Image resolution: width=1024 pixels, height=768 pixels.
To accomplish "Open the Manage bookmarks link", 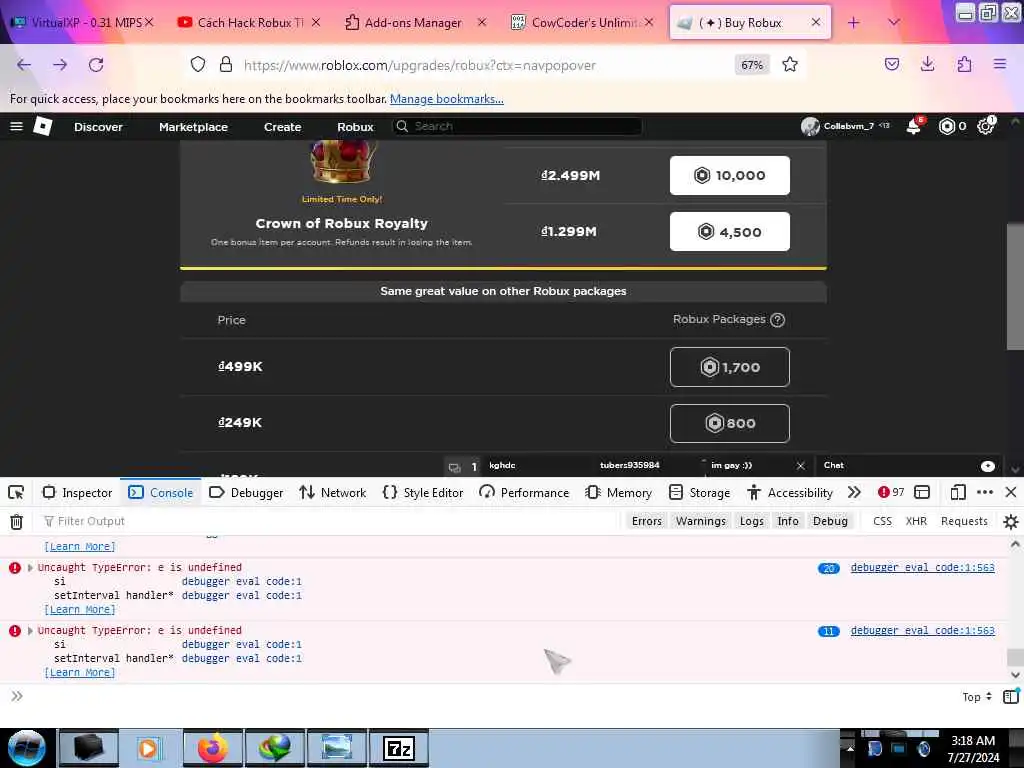I will (x=447, y=99).
